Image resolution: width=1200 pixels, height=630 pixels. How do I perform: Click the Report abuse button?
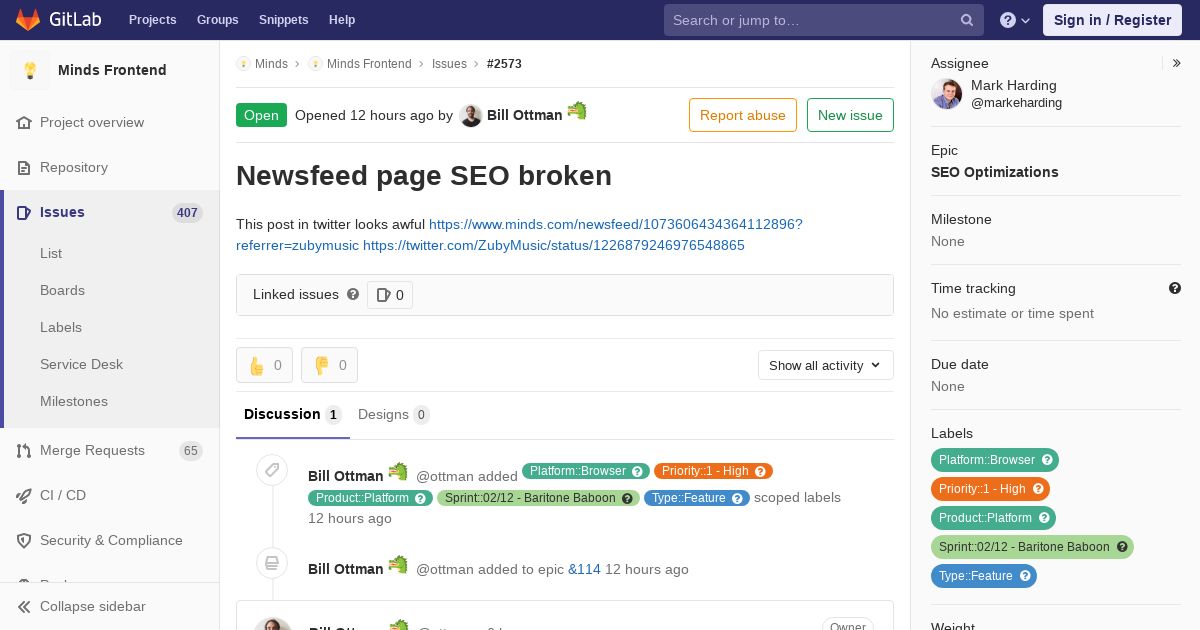click(x=743, y=115)
